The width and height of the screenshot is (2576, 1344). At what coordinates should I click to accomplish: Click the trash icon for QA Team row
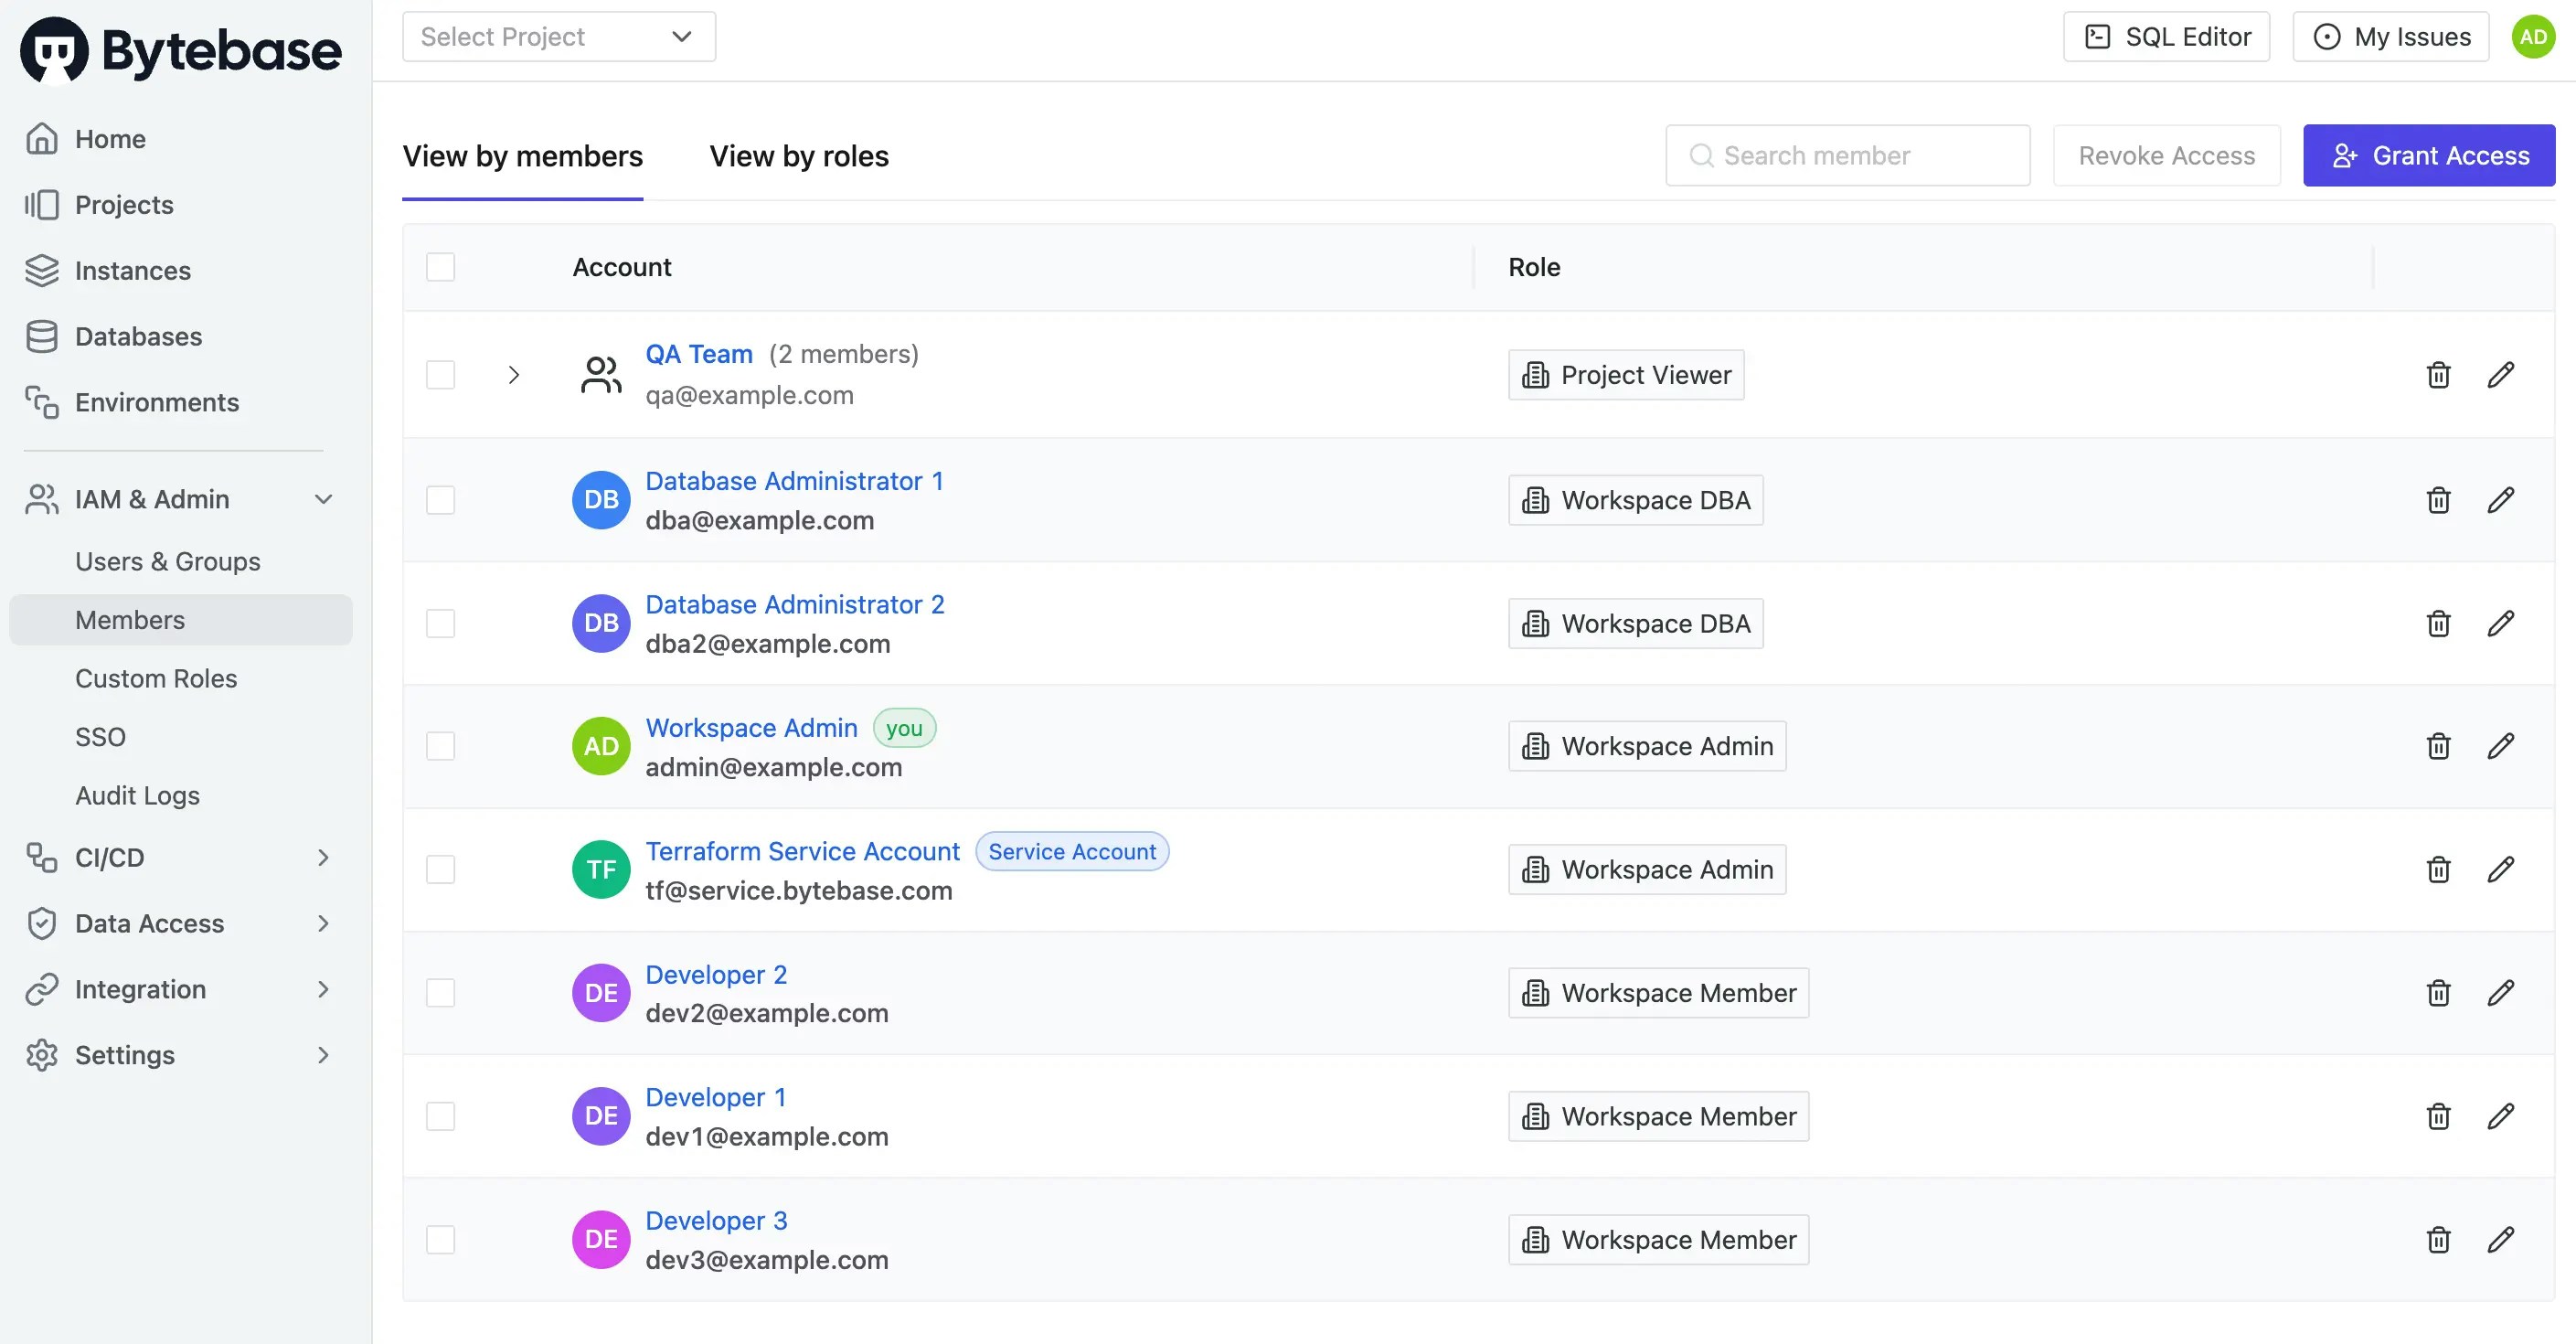click(2438, 375)
